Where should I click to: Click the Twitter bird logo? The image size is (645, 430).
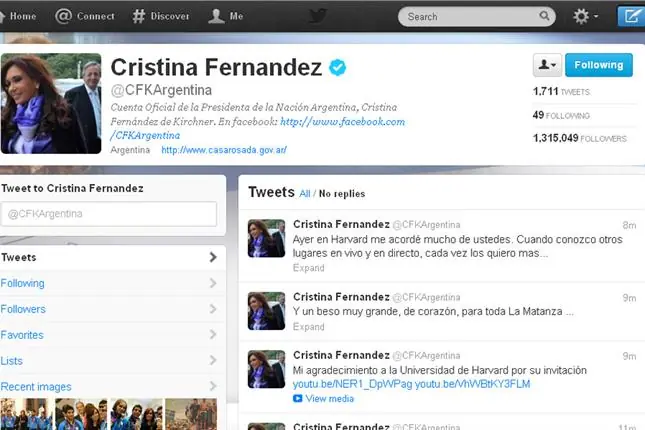318,16
